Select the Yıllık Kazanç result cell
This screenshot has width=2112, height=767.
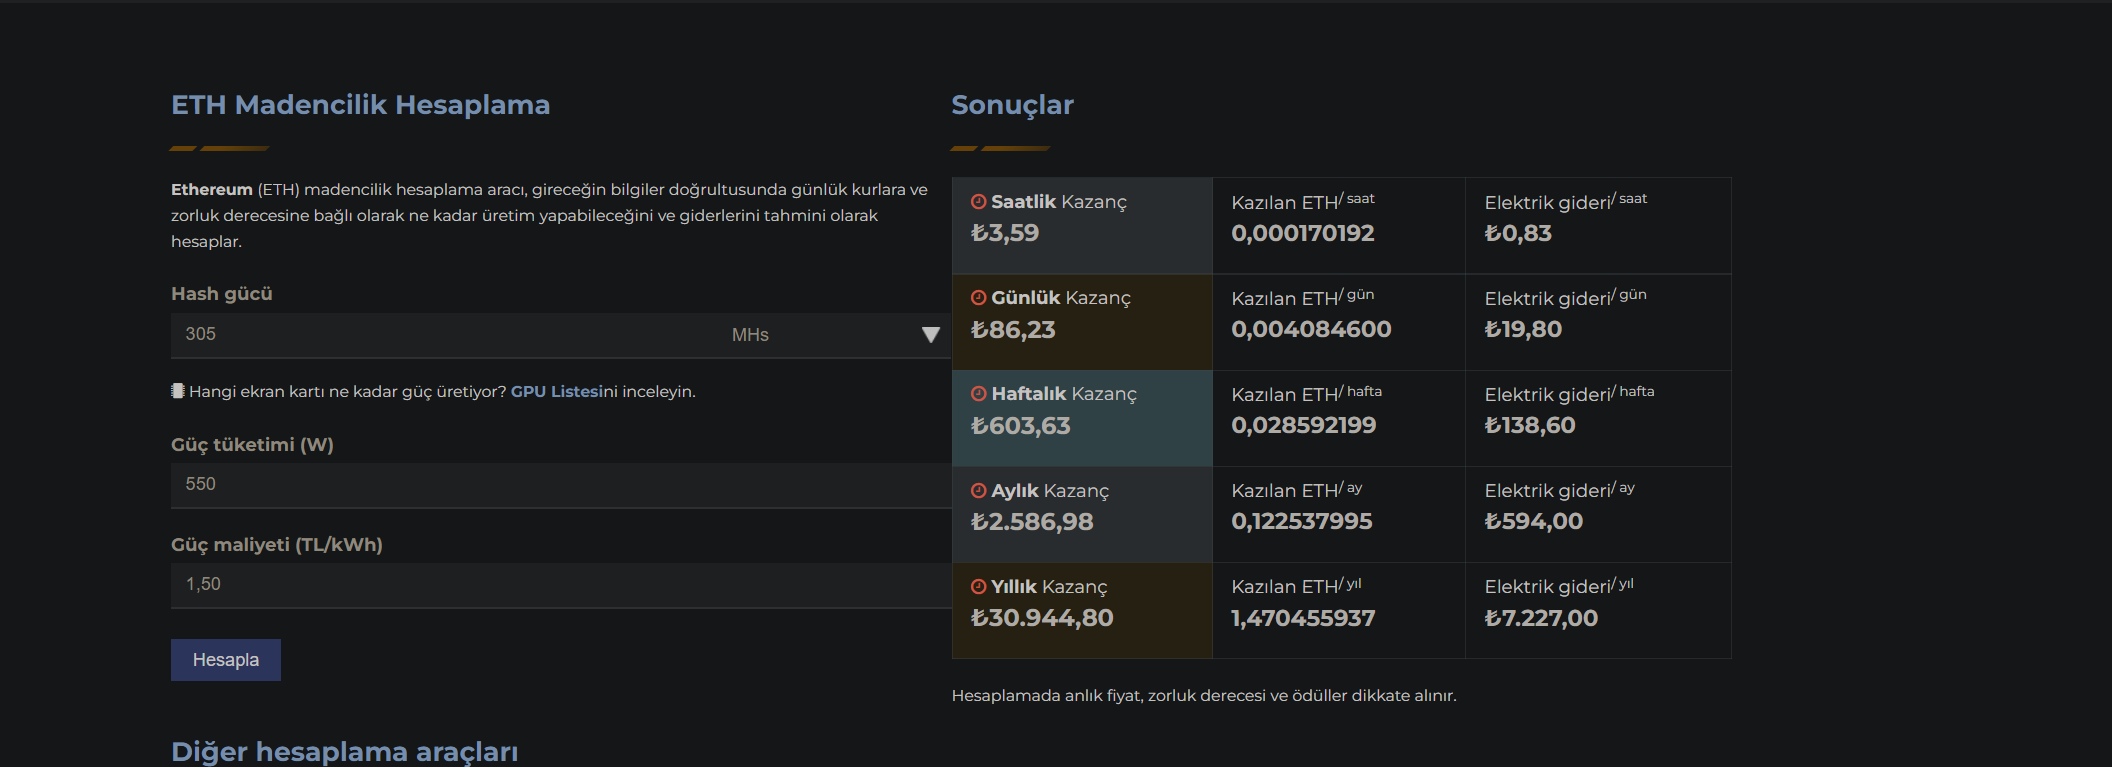coord(1082,610)
